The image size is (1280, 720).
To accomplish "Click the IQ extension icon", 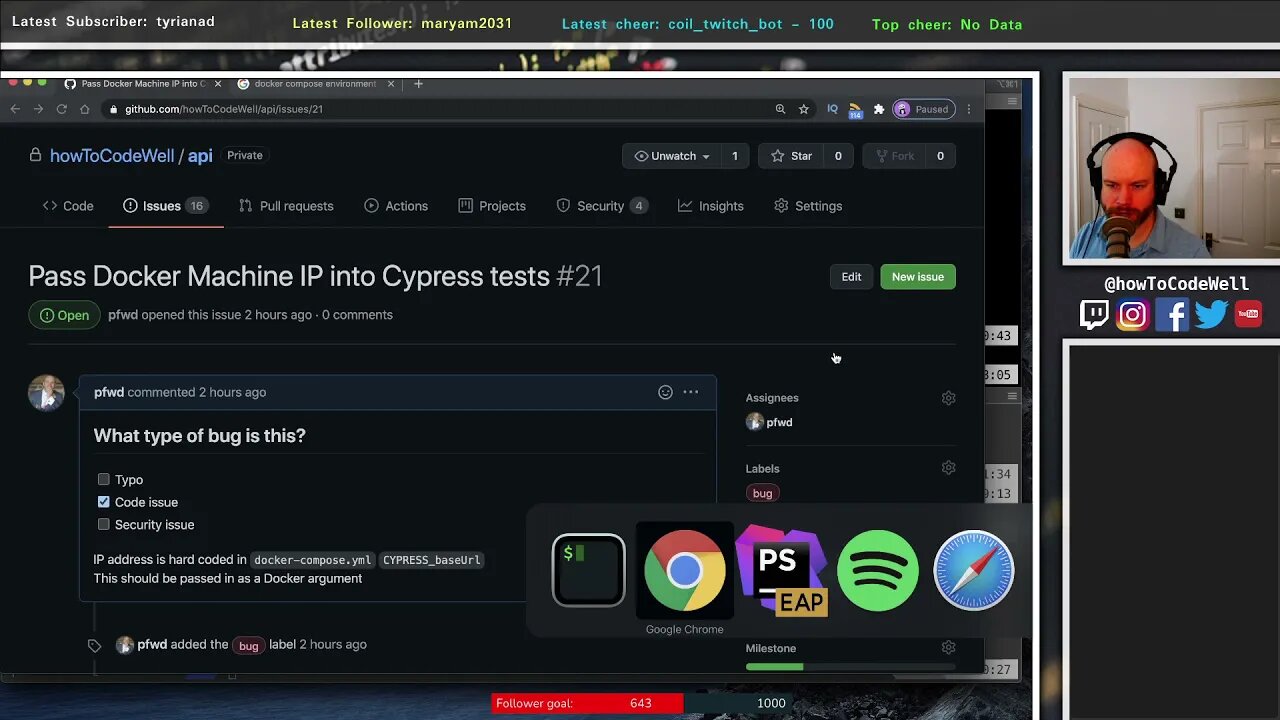I will coord(832,109).
